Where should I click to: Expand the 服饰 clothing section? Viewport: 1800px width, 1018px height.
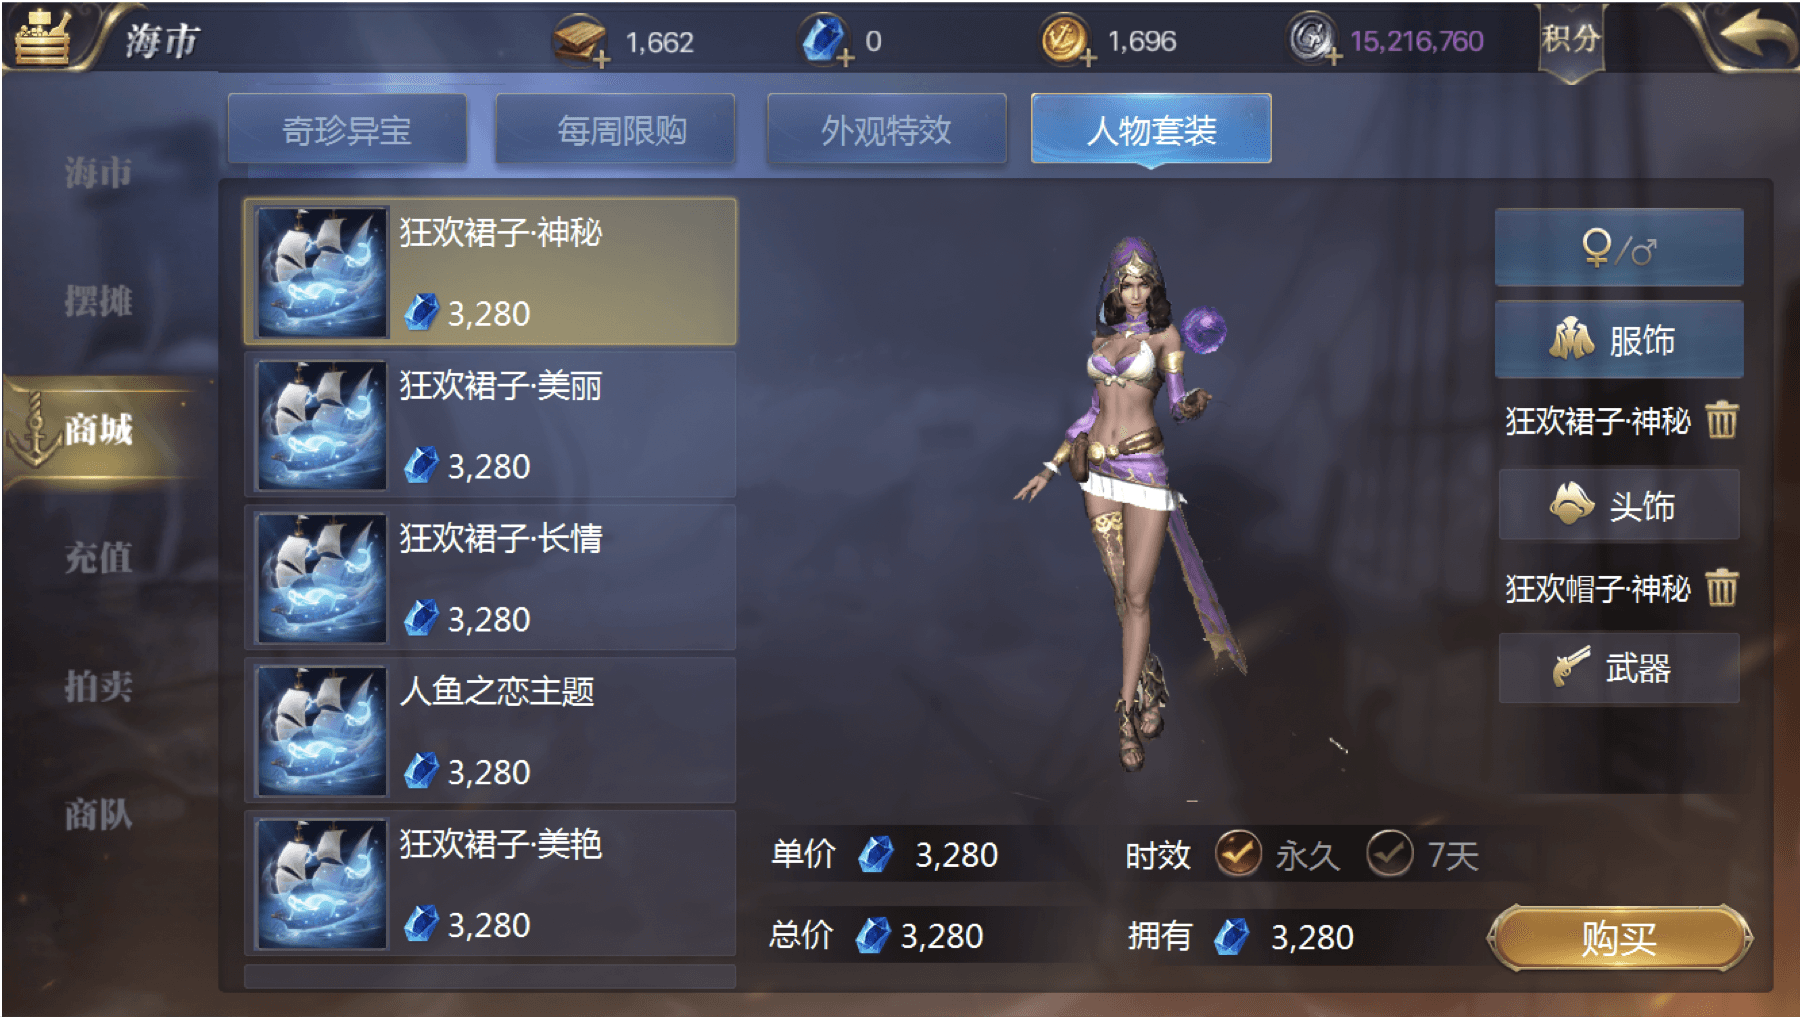click(x=1618, y=339)
